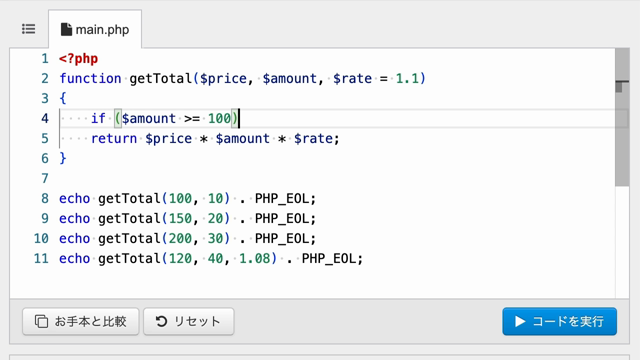Viewport: 640px width, 360px height.
Task: Click the getTotal function name on line 2
Action: 161,78
